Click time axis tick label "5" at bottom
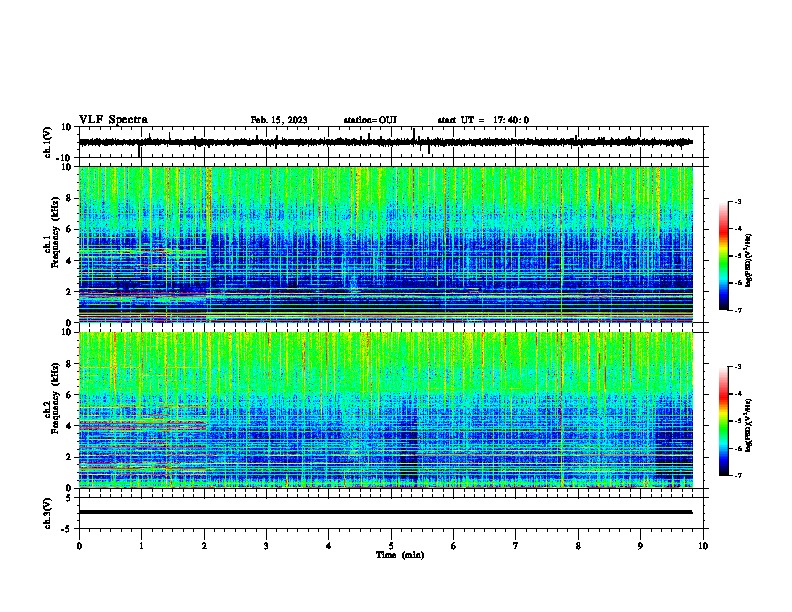 click(x=391, y=546)
